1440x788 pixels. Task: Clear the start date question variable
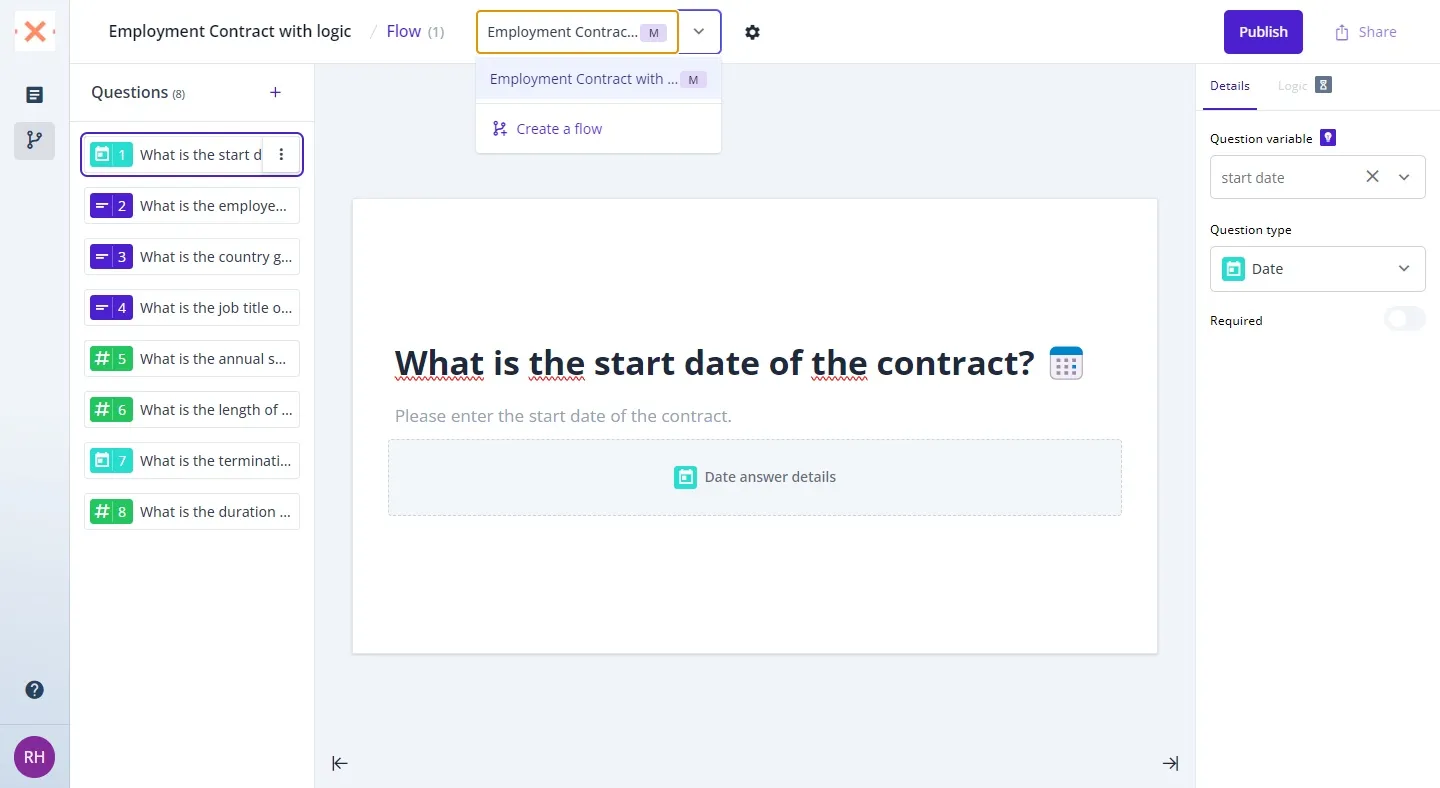click(1372, 177)
